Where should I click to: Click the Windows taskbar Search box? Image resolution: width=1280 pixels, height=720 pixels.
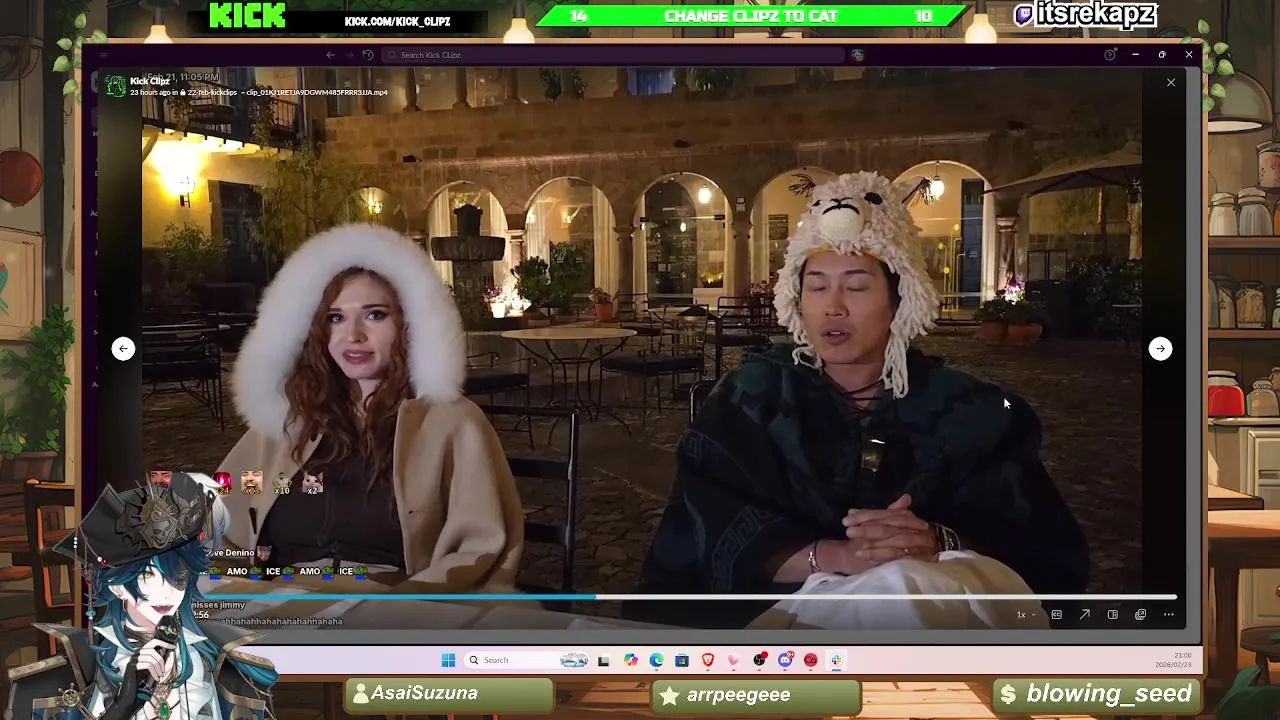[x=527, y=660]
